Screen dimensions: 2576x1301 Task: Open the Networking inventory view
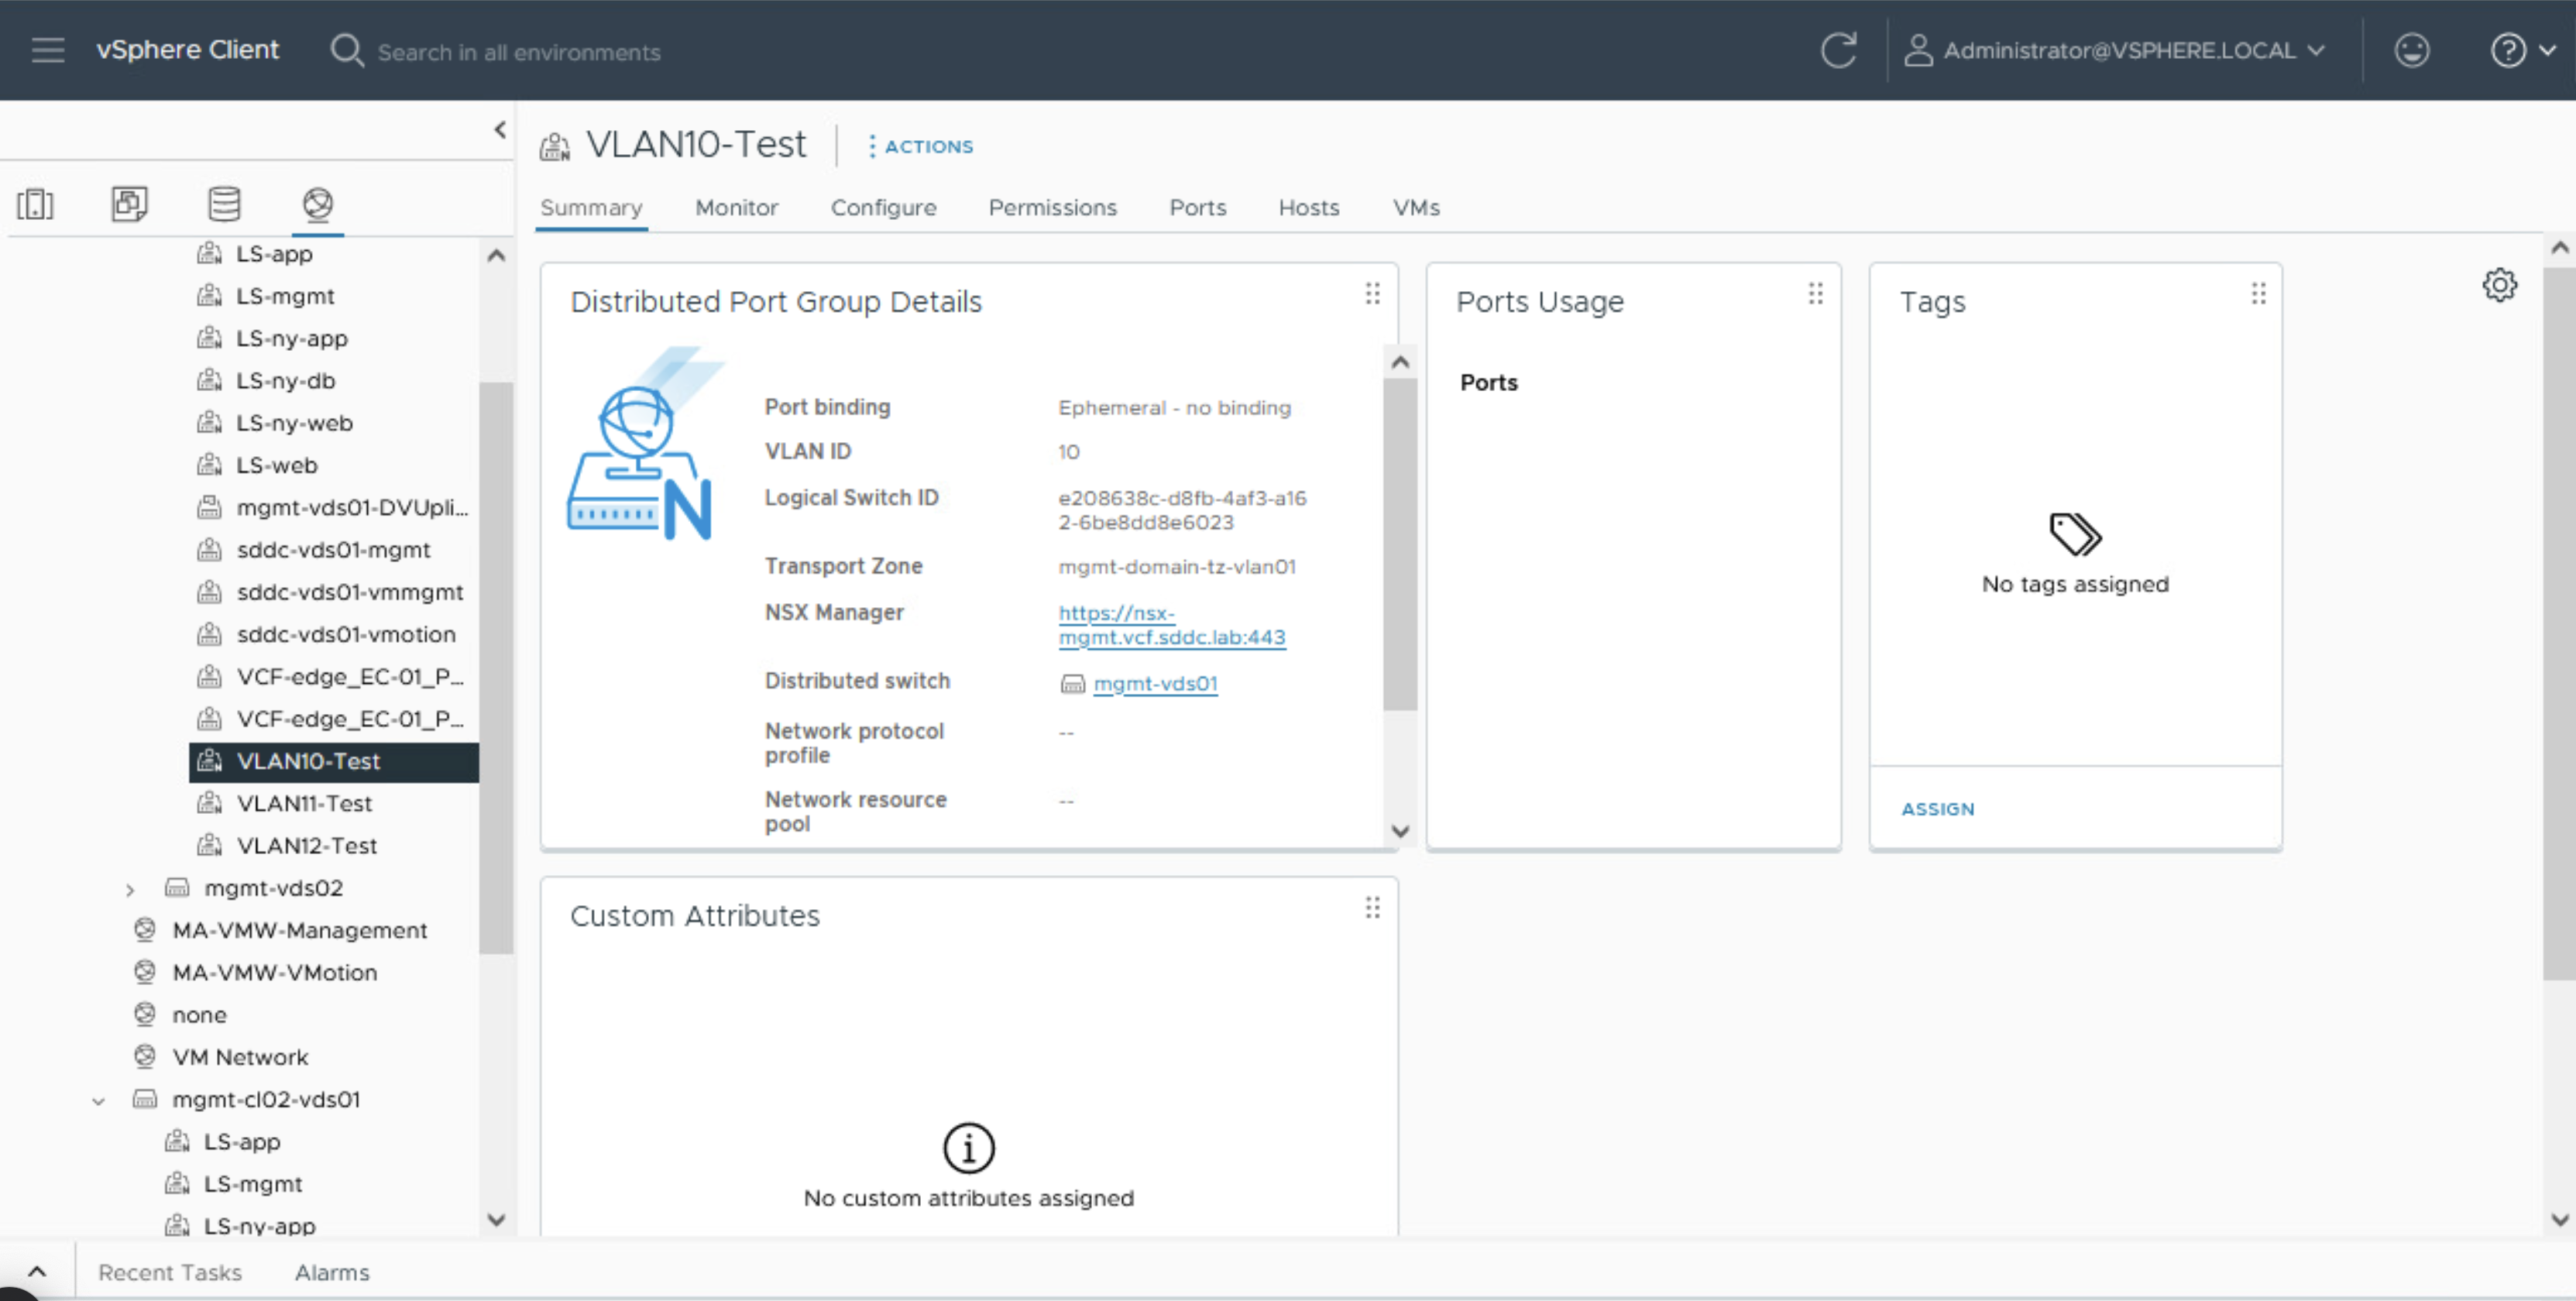pos(318,204)
